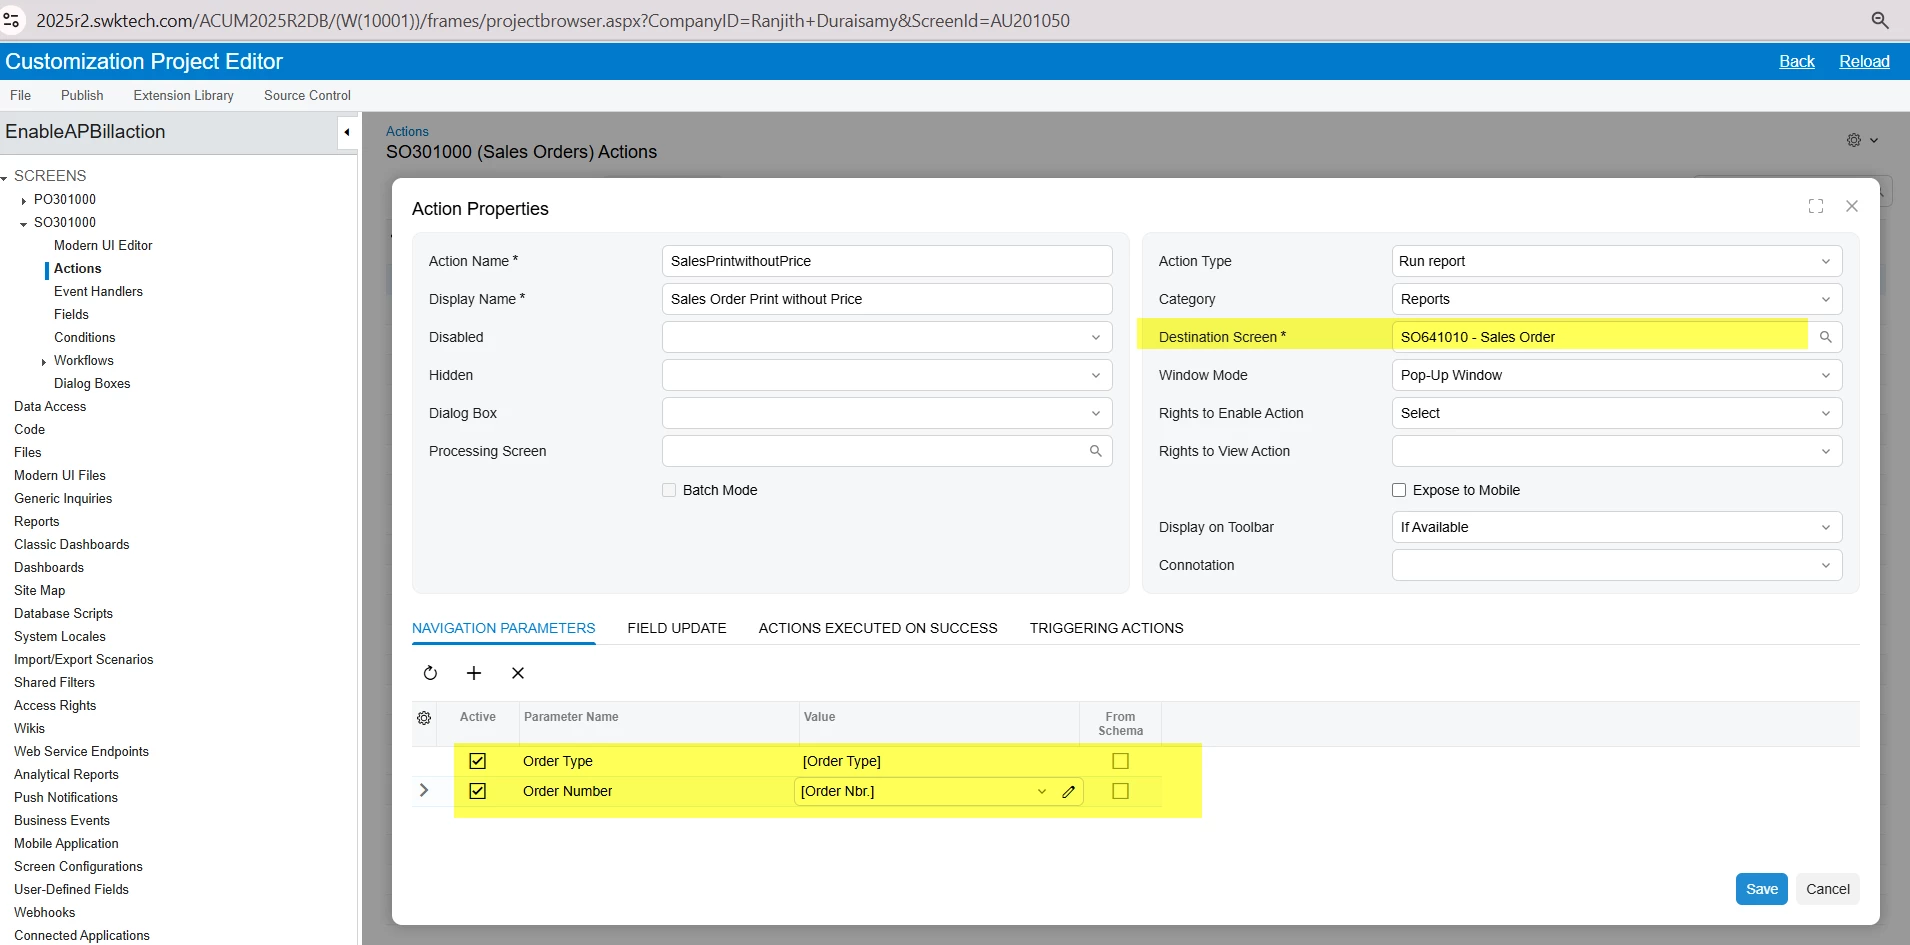Viewport: 1910px width, 945px height.
Task: Open Generic Inquiries in navigation
Action: point(63,498)
